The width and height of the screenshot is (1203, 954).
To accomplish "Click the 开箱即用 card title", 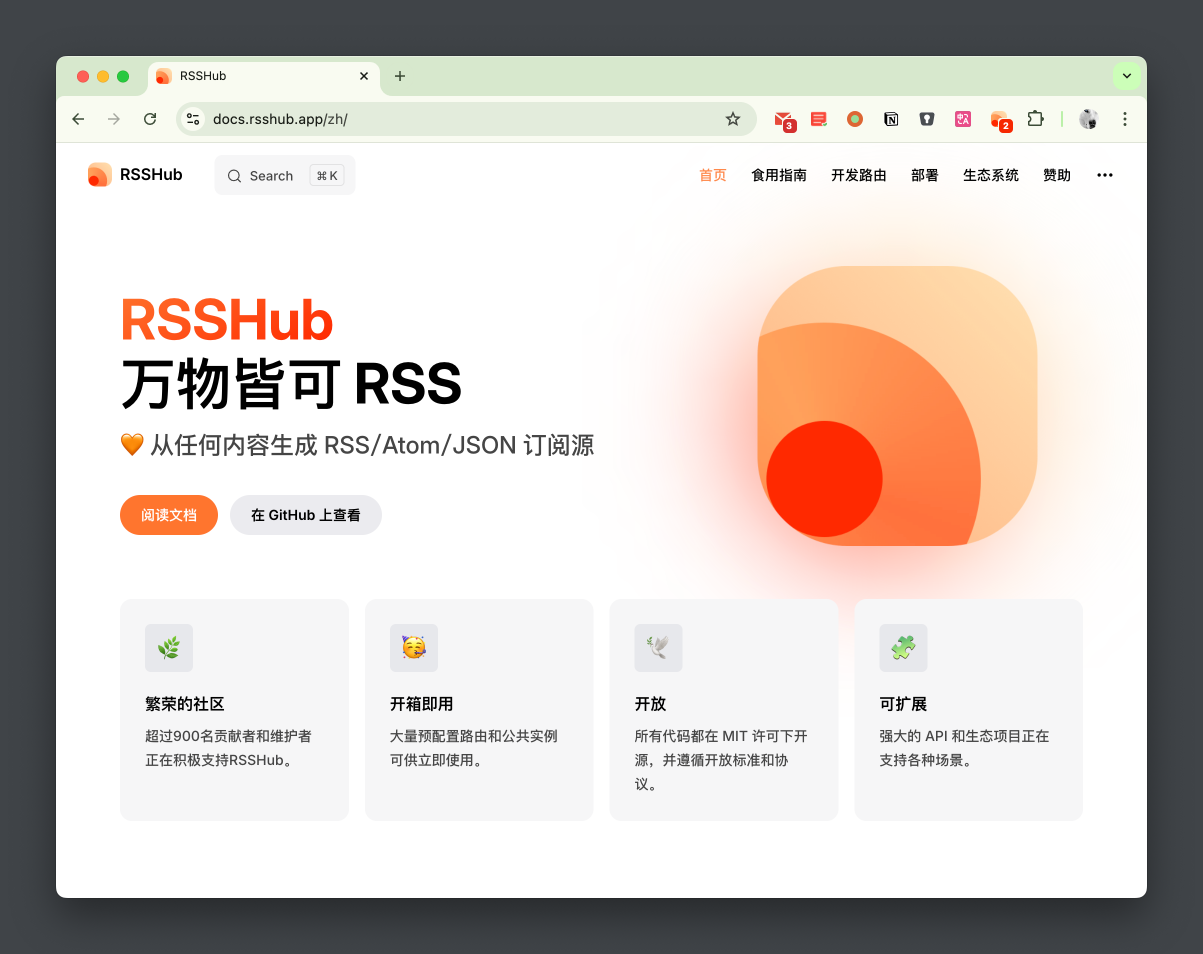I will 422,704.
